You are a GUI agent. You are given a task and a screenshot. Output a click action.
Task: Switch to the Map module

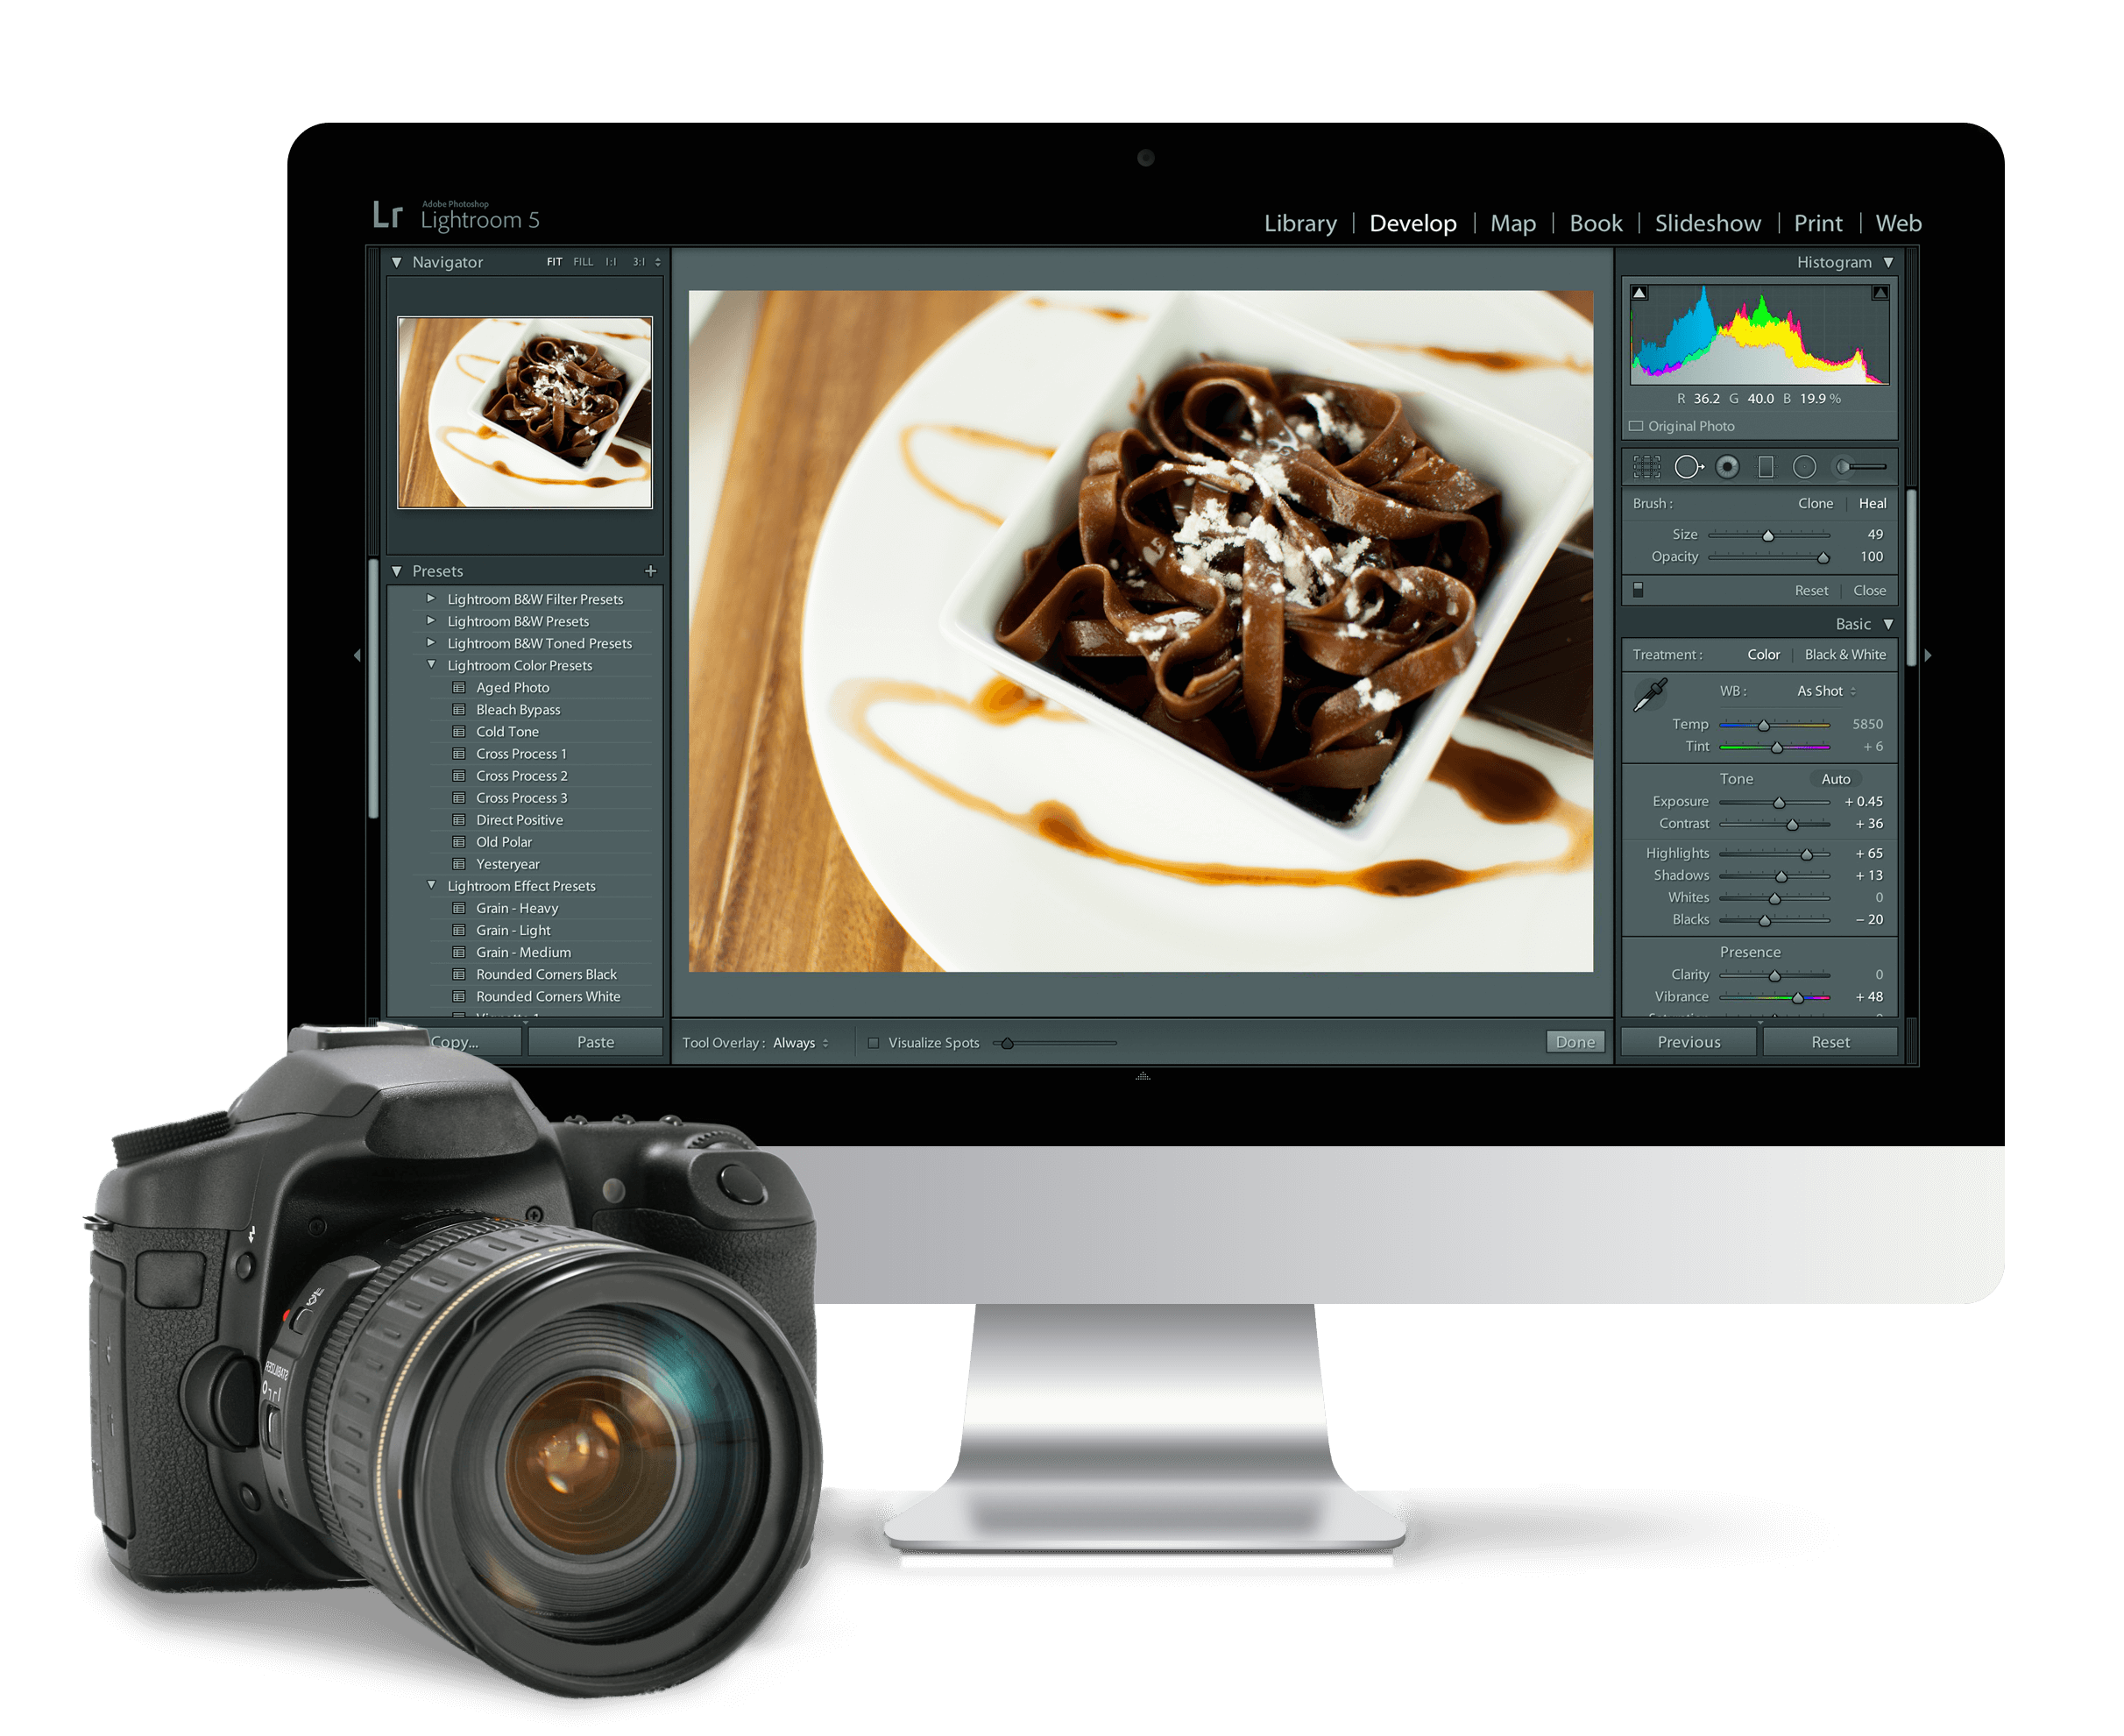pyautogui.click(x=1513, y=223)
